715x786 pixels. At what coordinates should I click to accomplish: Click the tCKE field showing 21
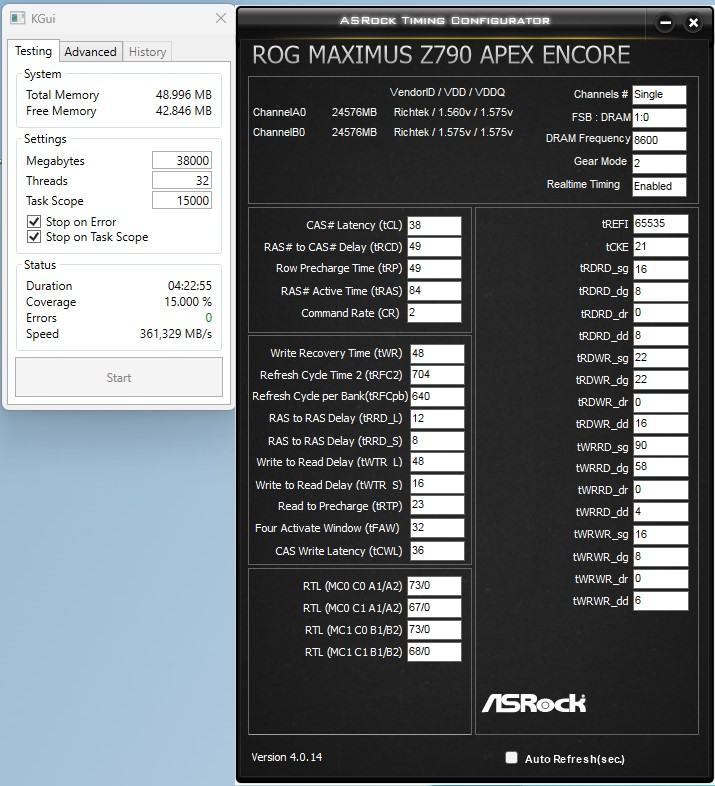pyautogui.click(x=661, y=247)
